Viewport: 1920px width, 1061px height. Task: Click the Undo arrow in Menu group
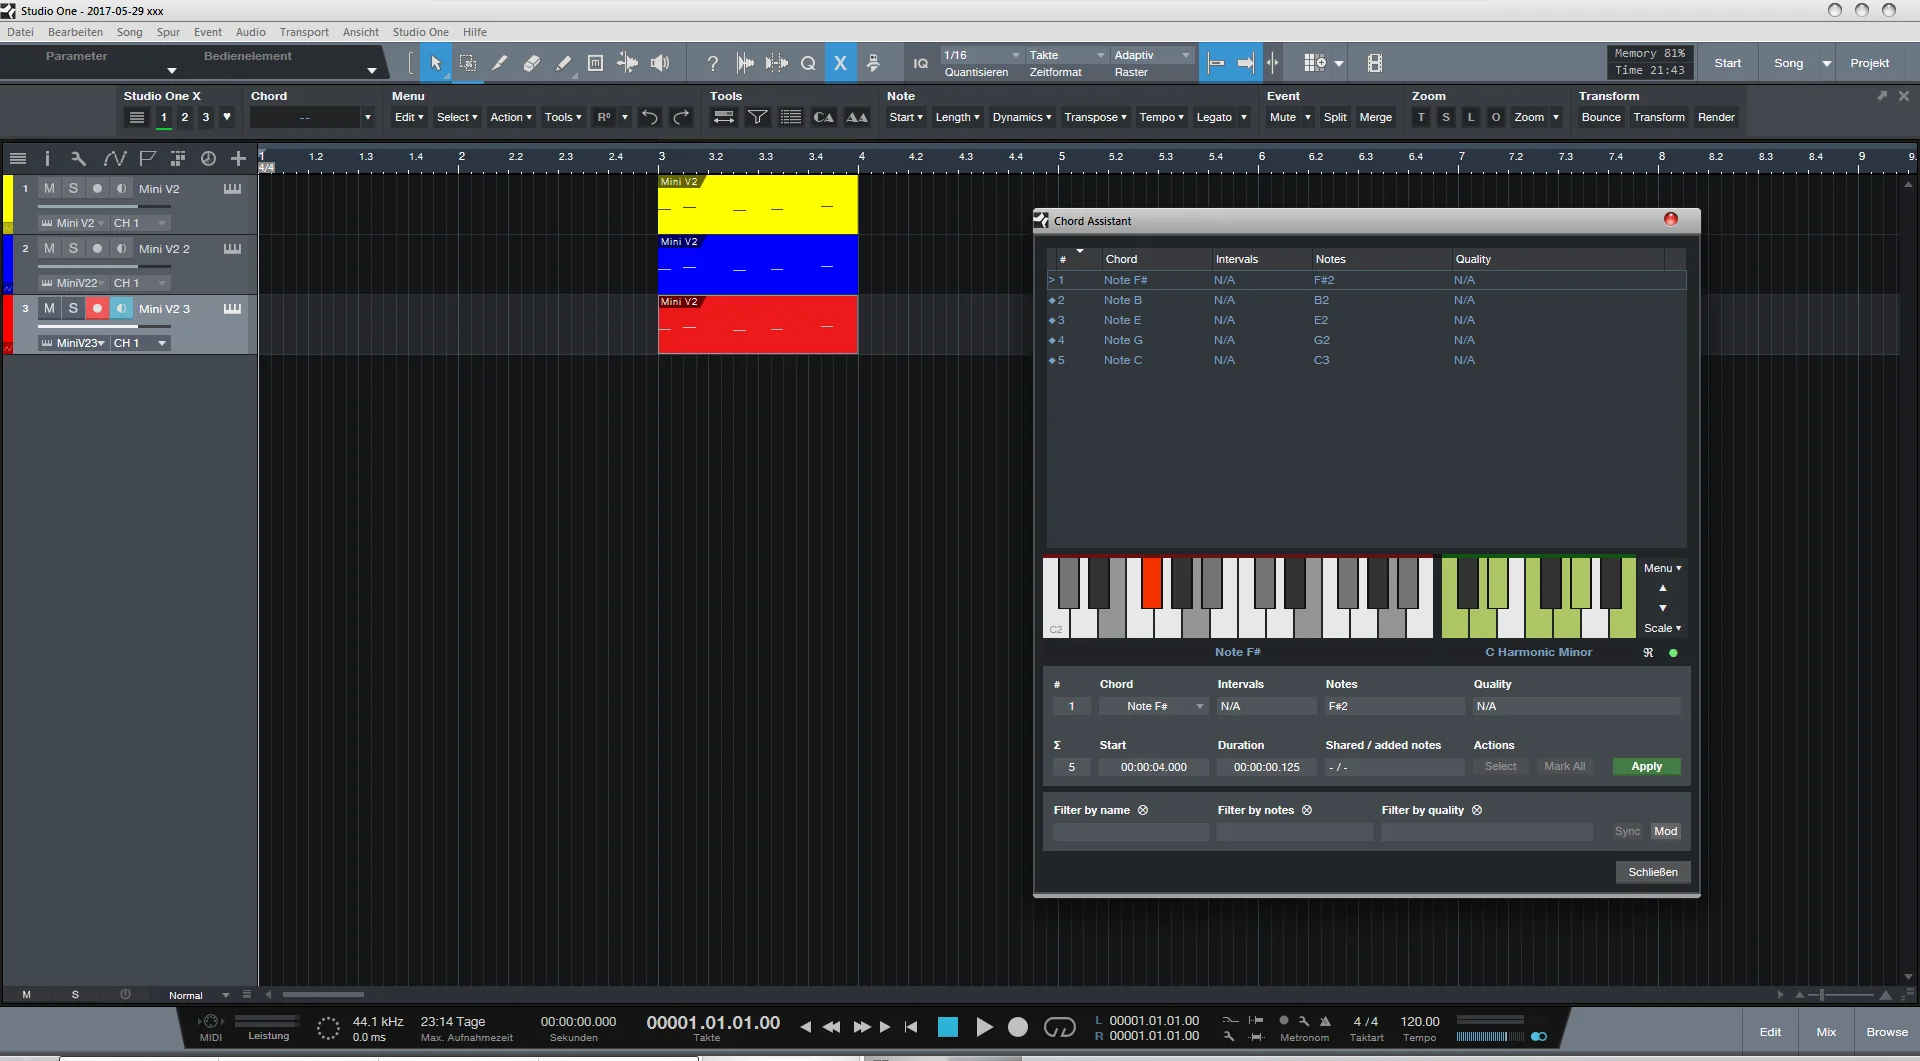pos(649,117)
